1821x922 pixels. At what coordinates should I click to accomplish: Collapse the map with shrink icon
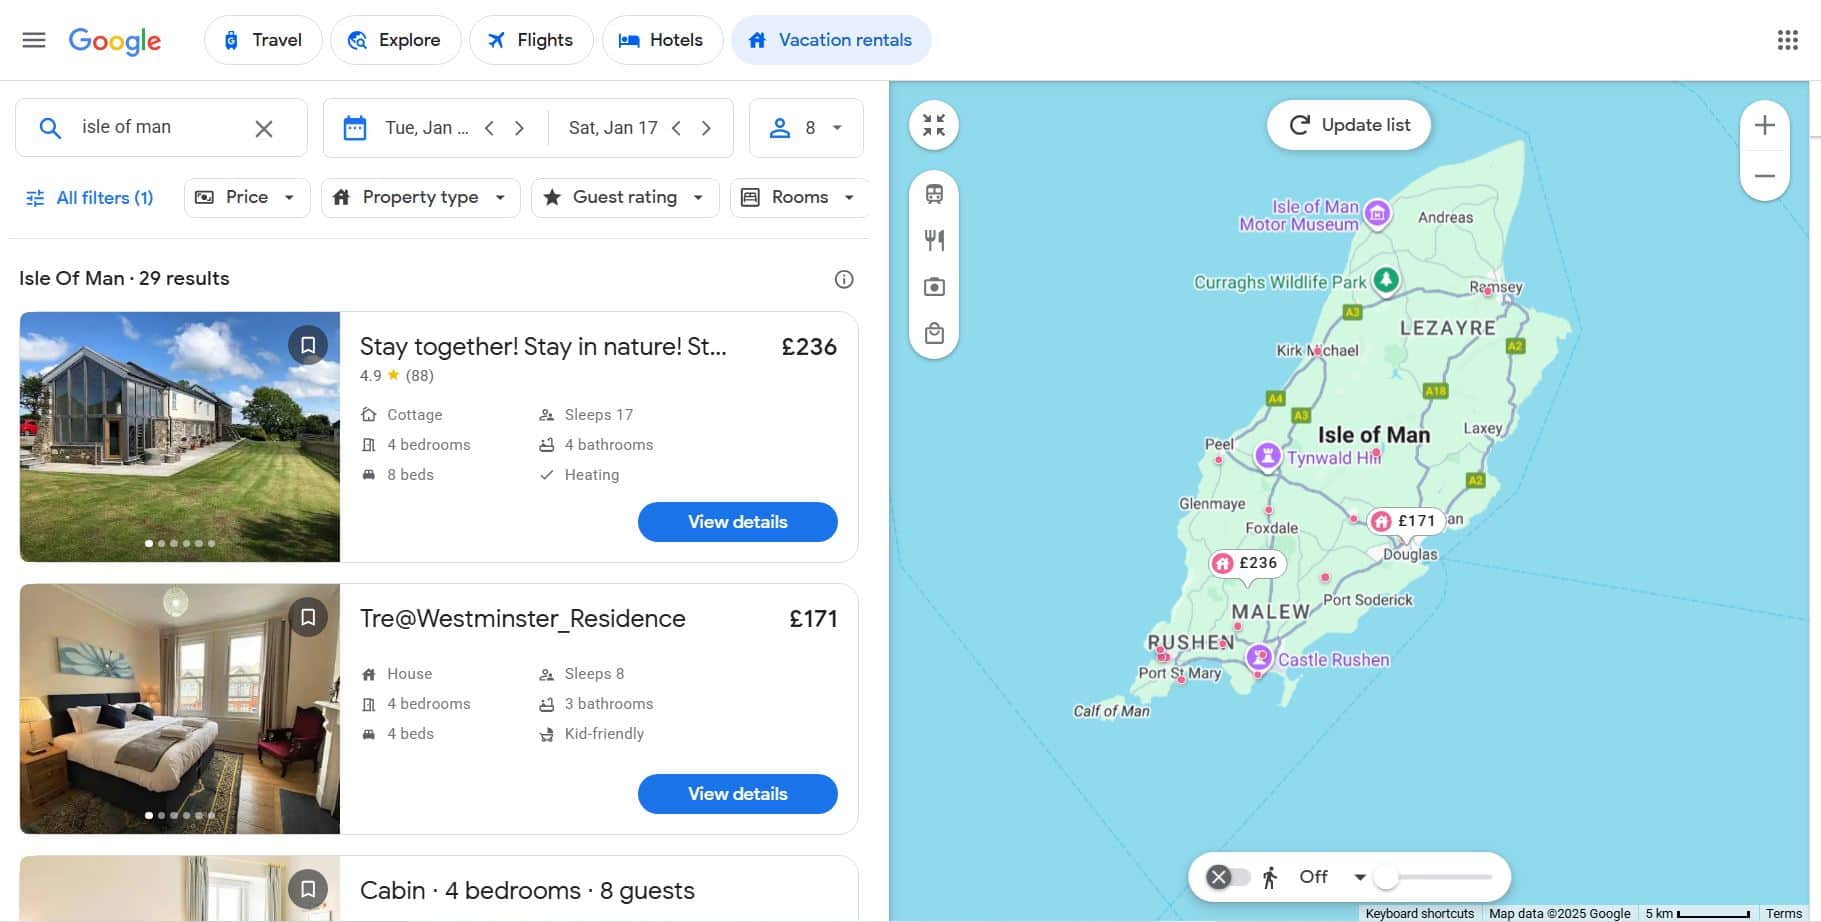point(934,125)
